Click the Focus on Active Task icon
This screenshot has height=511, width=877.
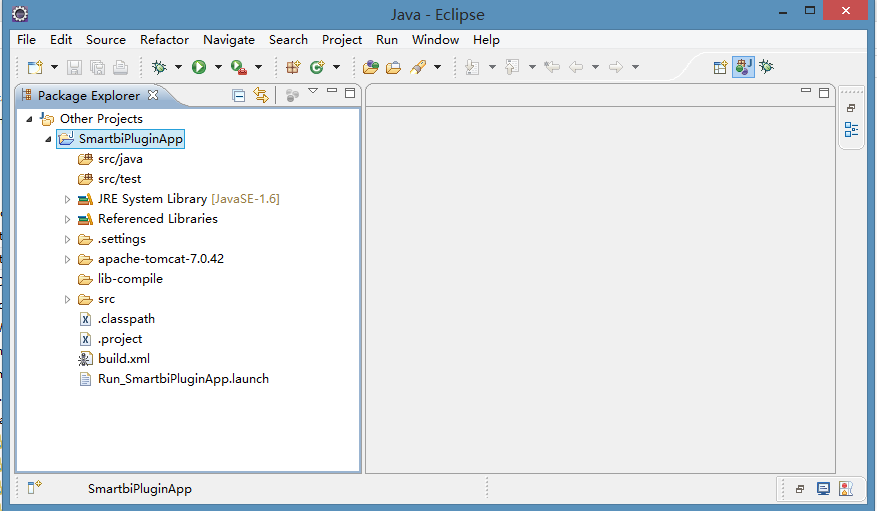(x=292, y=96)
